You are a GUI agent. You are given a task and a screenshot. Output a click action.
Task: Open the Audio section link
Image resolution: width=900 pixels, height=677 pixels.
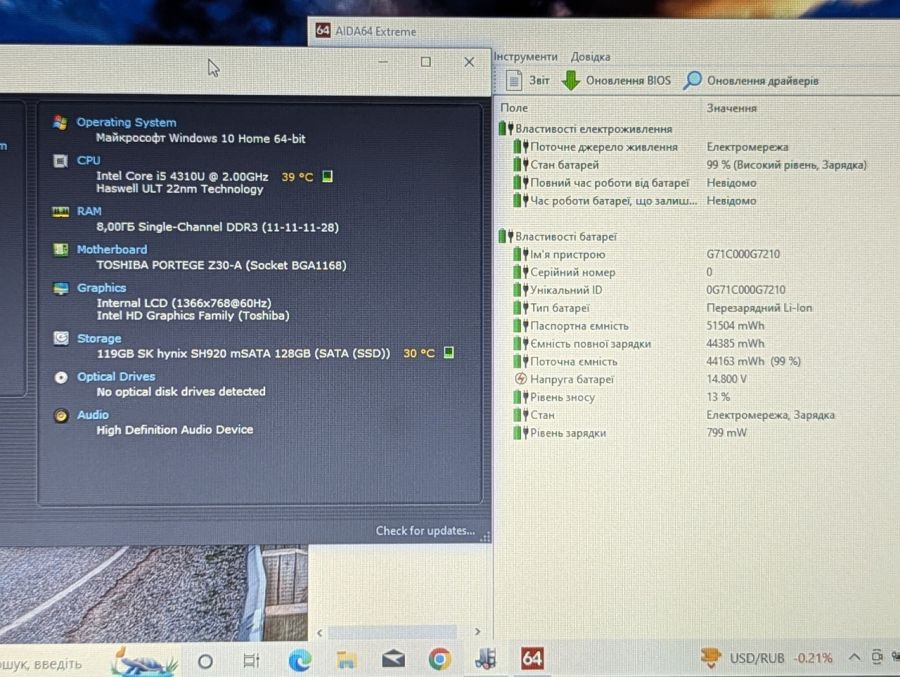point(93,415)
